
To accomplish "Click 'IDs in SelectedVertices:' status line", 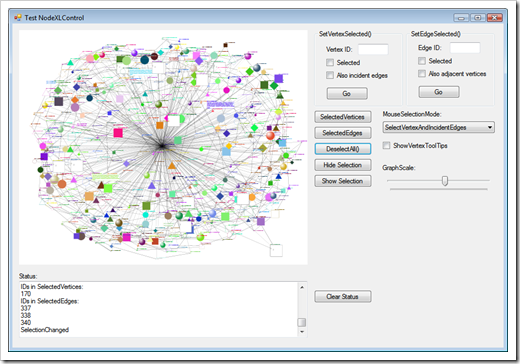I will click(x=52, y=287).
